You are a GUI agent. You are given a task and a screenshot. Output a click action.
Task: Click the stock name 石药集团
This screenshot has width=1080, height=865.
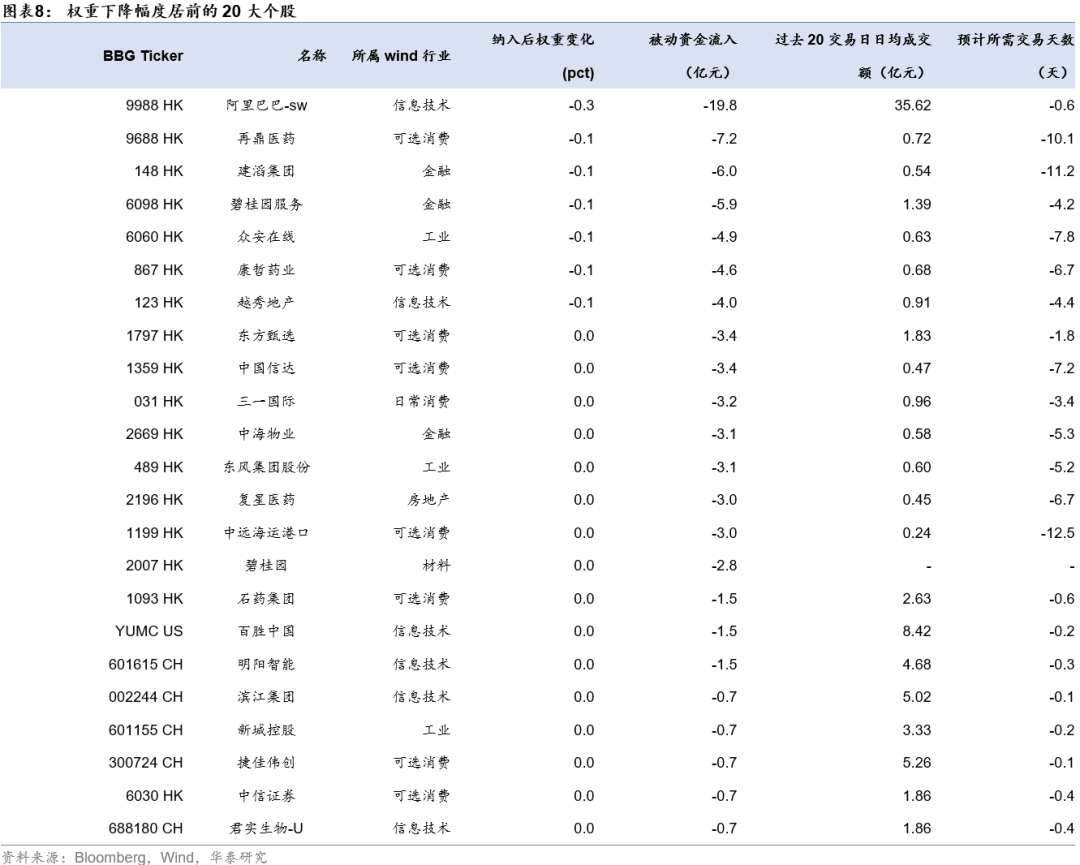coord(267,598)
